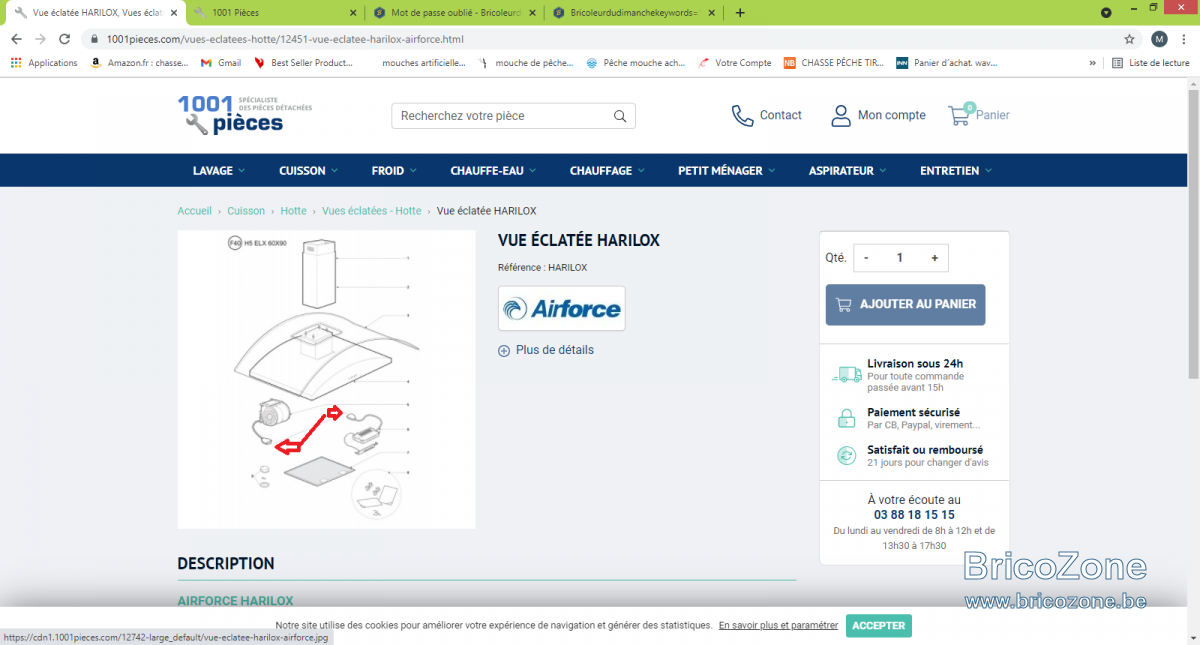
Task: Expand the CHAUFFAGE menu
Action: 608,171
